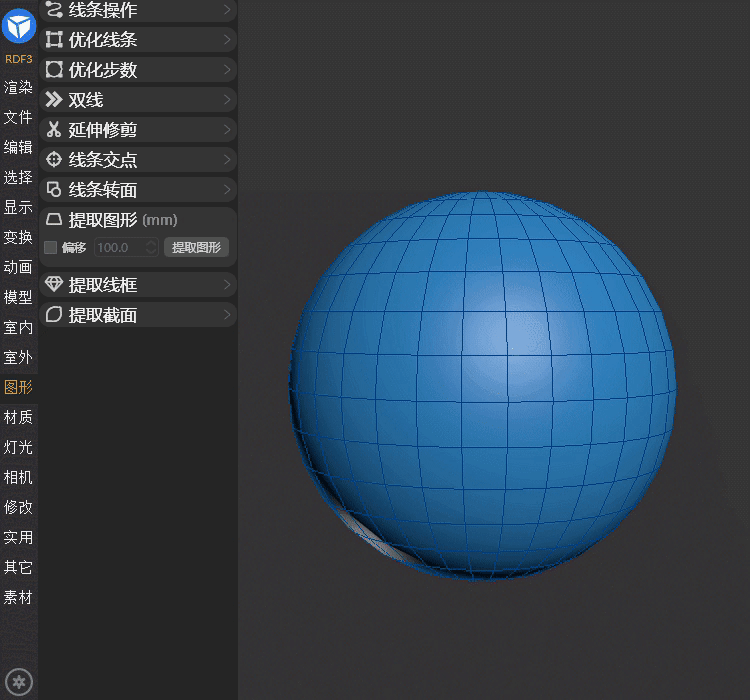Click the 线条操作 curve icon
750x700 pixels.
click(x=54, y=10)
